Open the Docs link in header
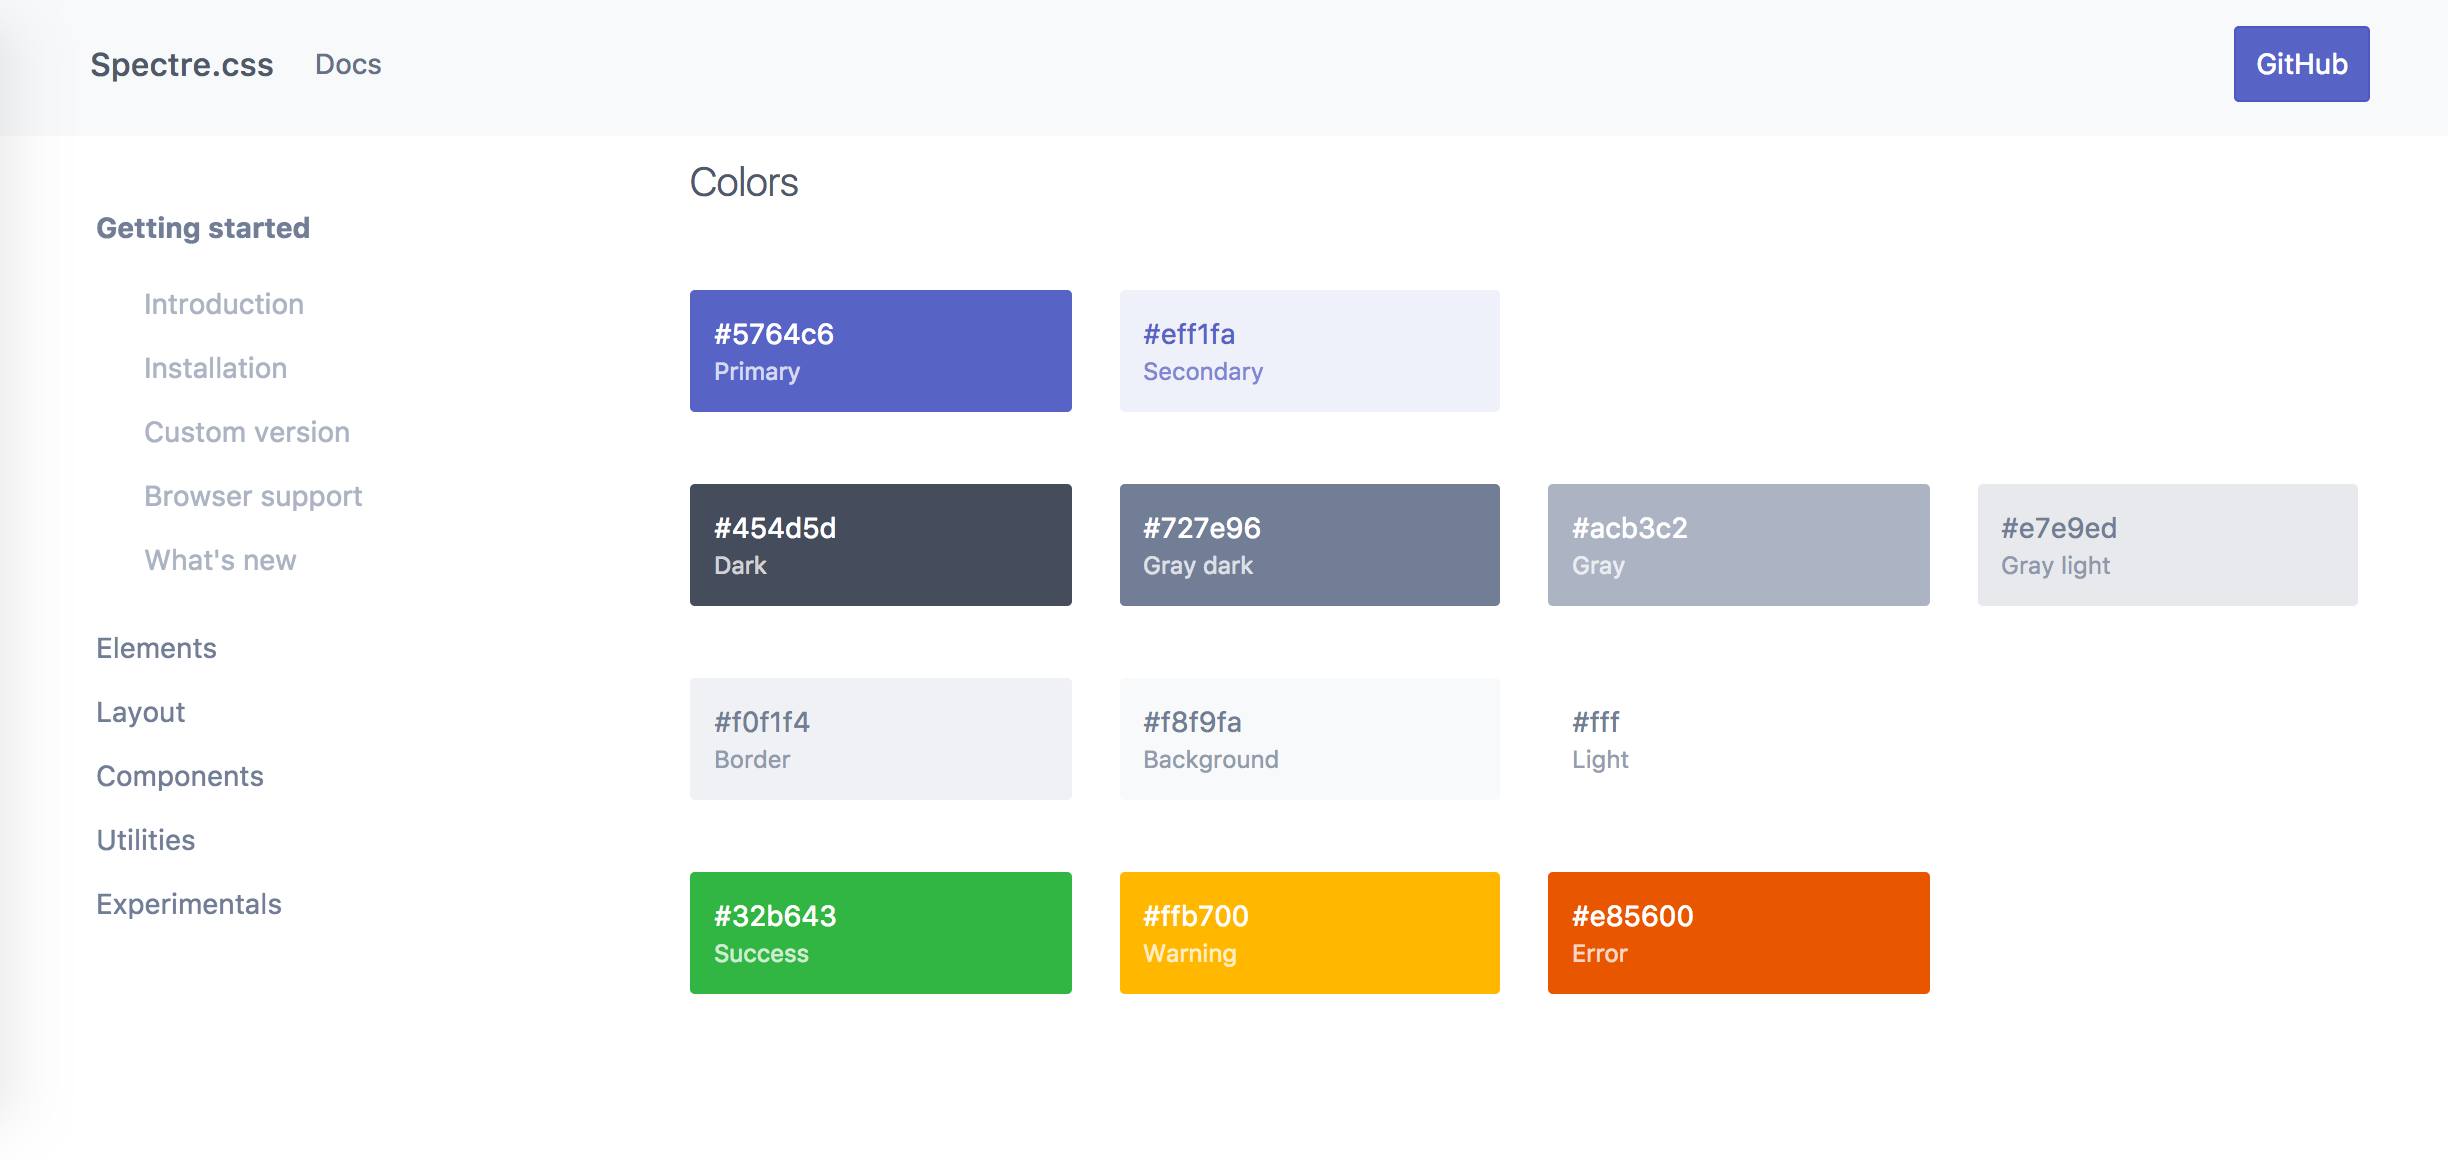The width and height of the screenshot is (2448, 1160). 348,64
